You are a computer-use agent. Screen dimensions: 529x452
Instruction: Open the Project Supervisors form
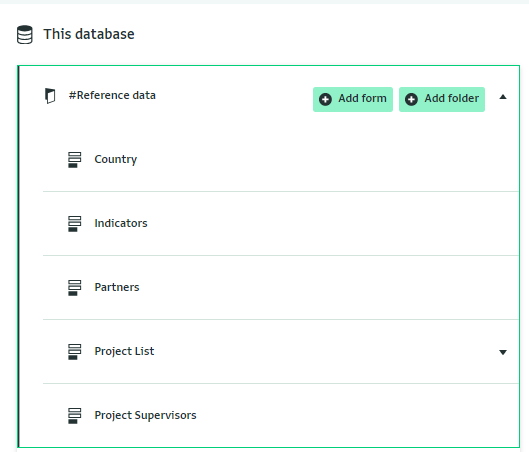coord(145,416)
